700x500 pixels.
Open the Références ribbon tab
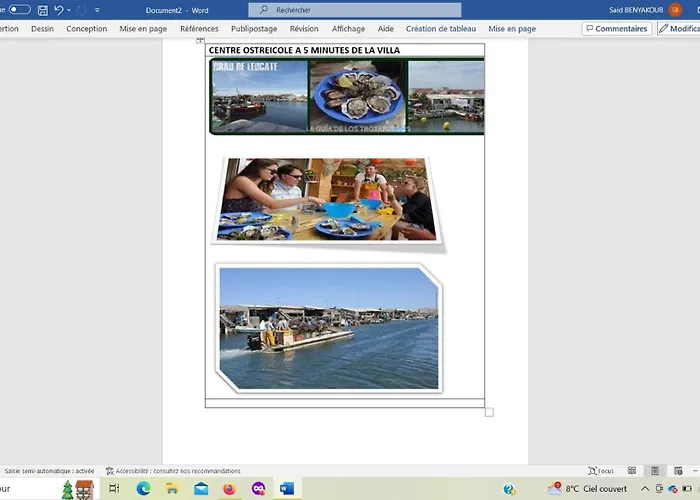199,29
